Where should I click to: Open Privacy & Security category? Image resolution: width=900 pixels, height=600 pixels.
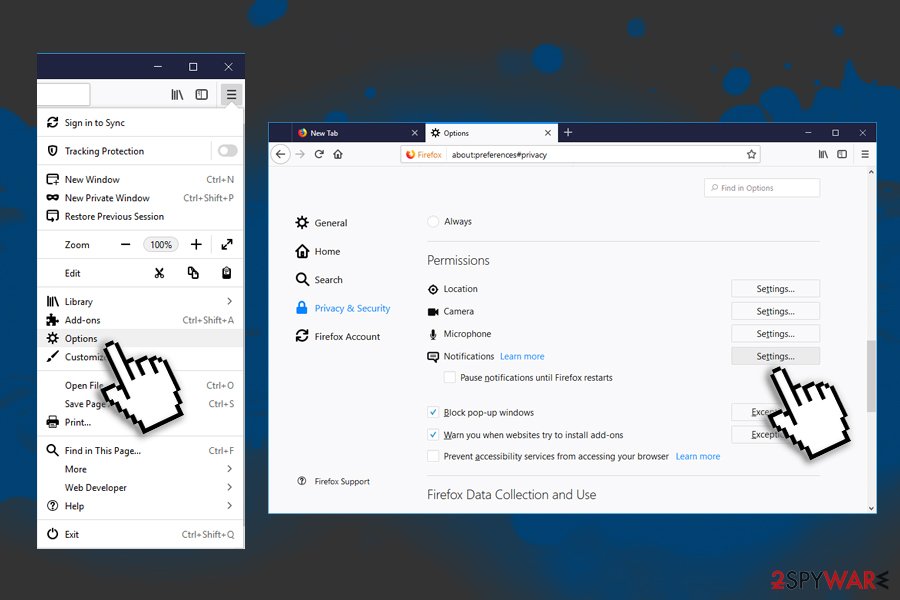pos(343,308)
